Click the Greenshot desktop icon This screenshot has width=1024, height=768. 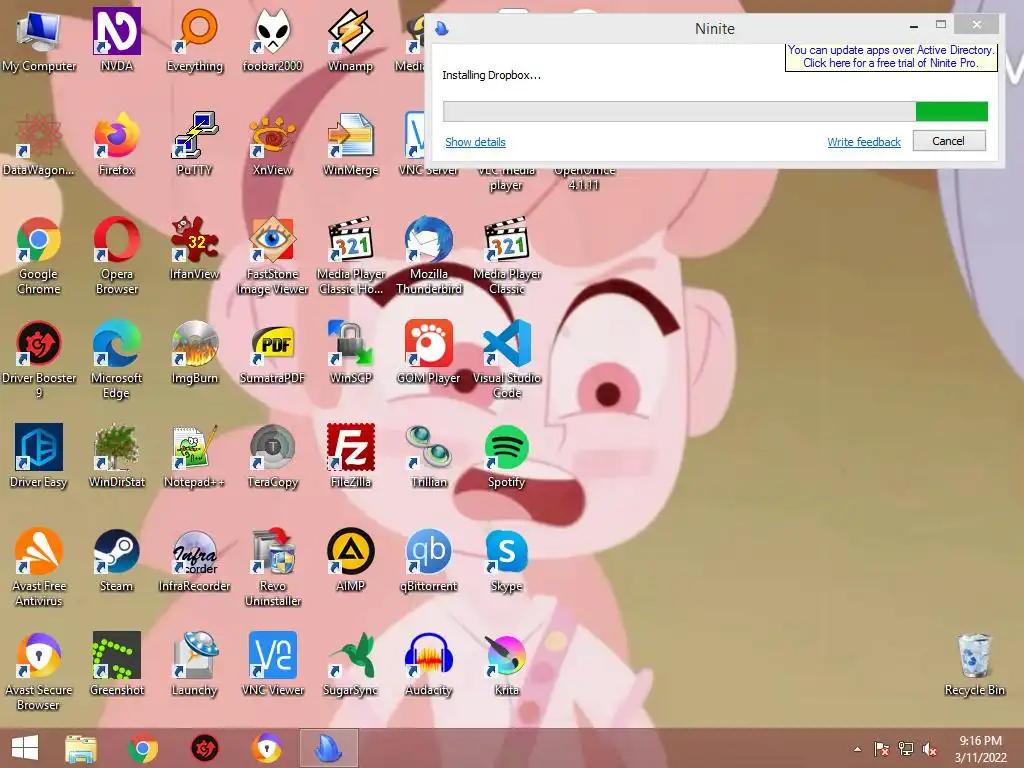click(x=116, y=664)
